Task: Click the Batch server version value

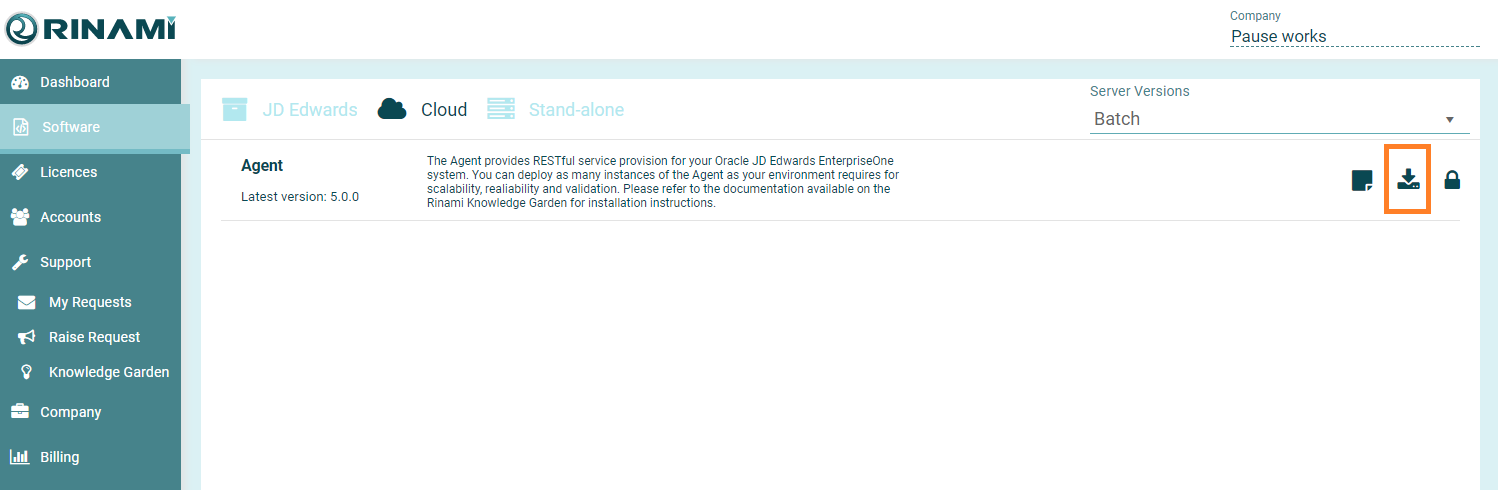Action: point(1117,119)
